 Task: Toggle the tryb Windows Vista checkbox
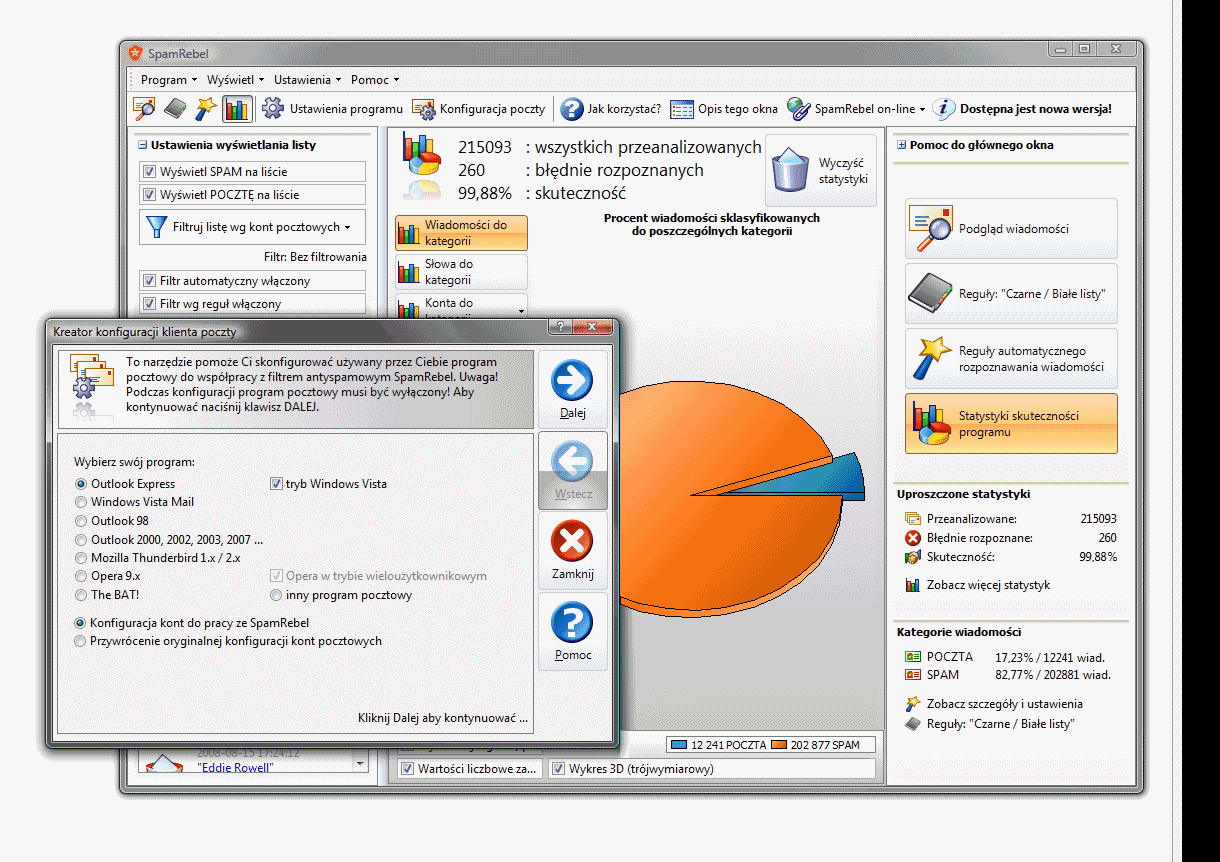tap(277, 484)
